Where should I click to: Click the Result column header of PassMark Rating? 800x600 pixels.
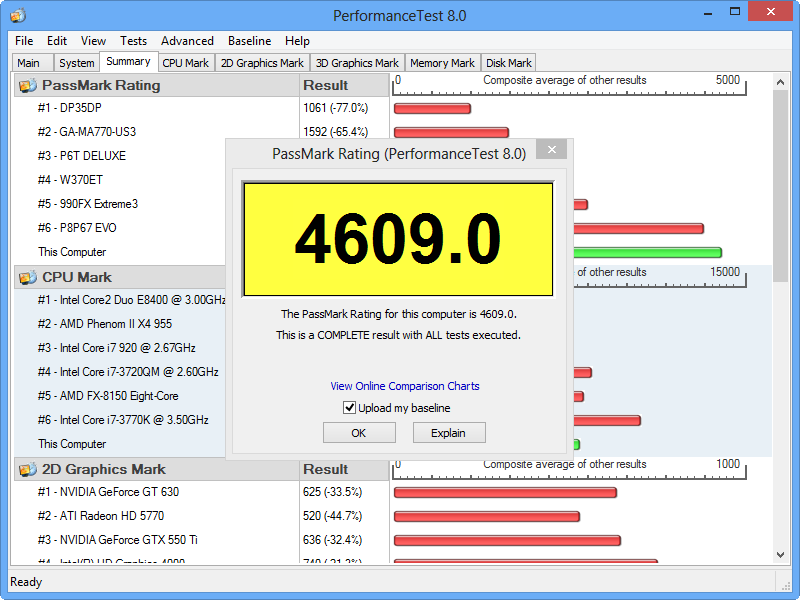(344, 85)
